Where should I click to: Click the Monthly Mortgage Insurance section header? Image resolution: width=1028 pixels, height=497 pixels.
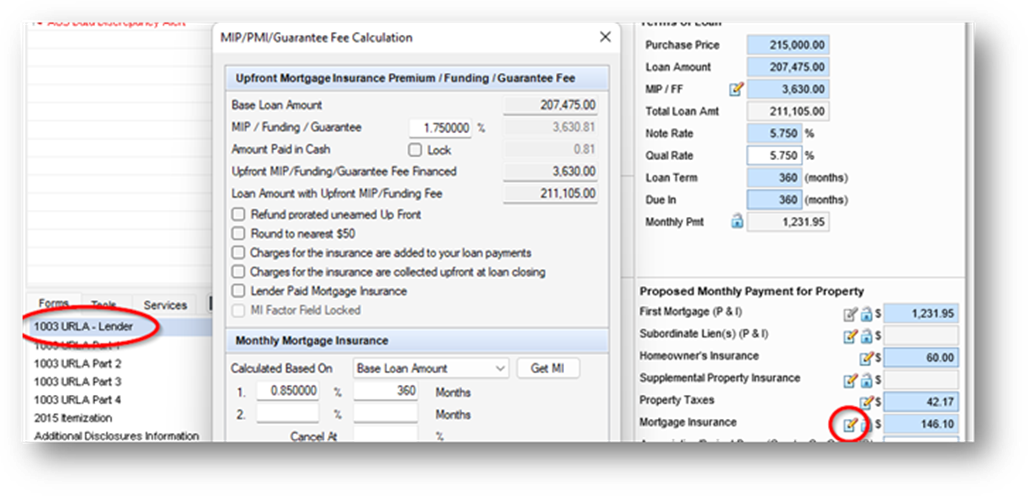pos(417,341)
